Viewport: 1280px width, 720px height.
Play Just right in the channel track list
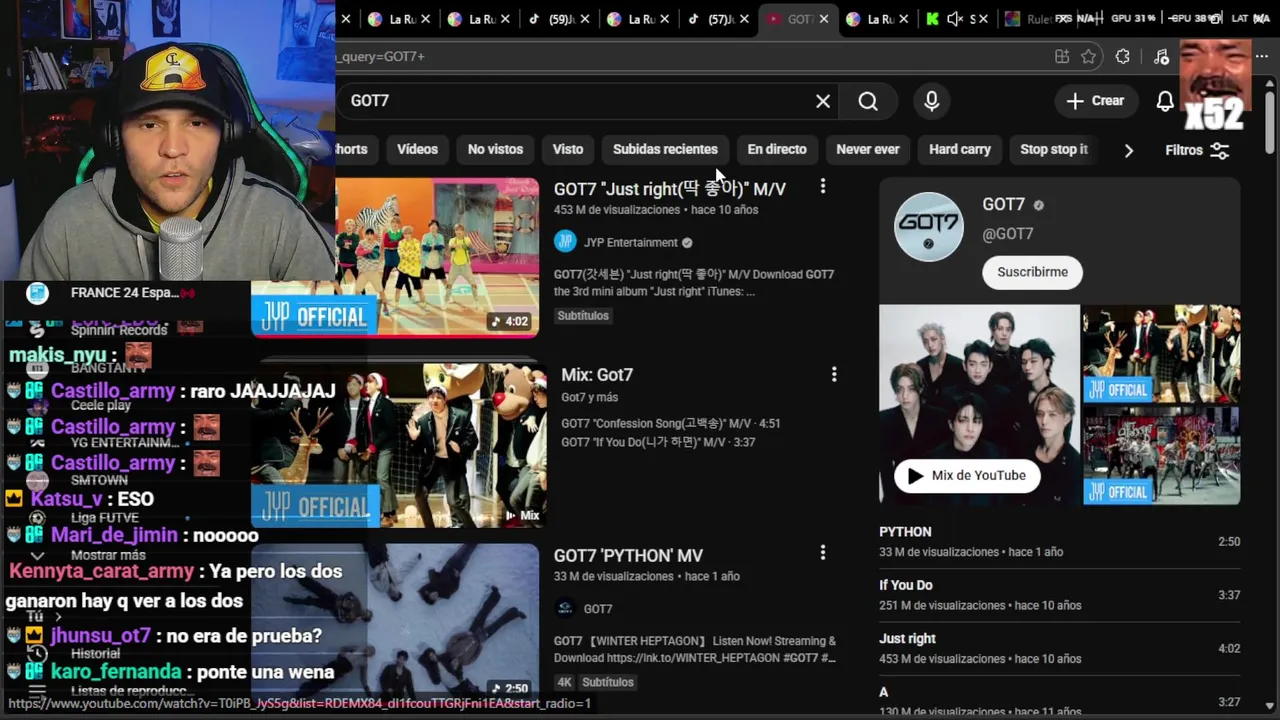[x=1059, y=648]
